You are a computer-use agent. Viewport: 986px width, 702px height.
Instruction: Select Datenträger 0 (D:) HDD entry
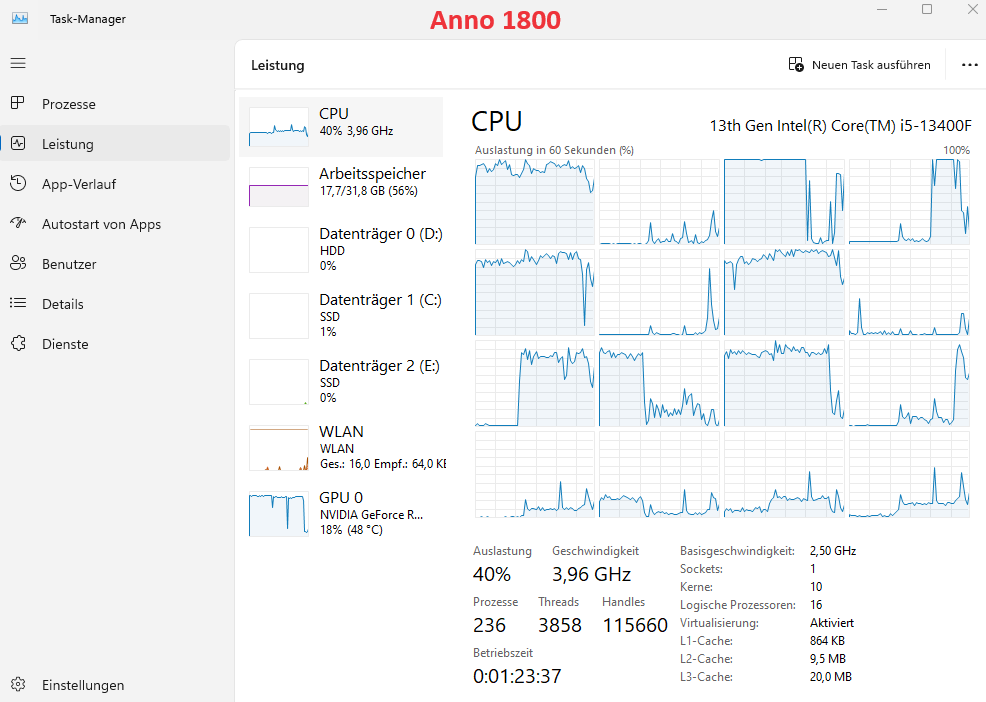point(341,250)
